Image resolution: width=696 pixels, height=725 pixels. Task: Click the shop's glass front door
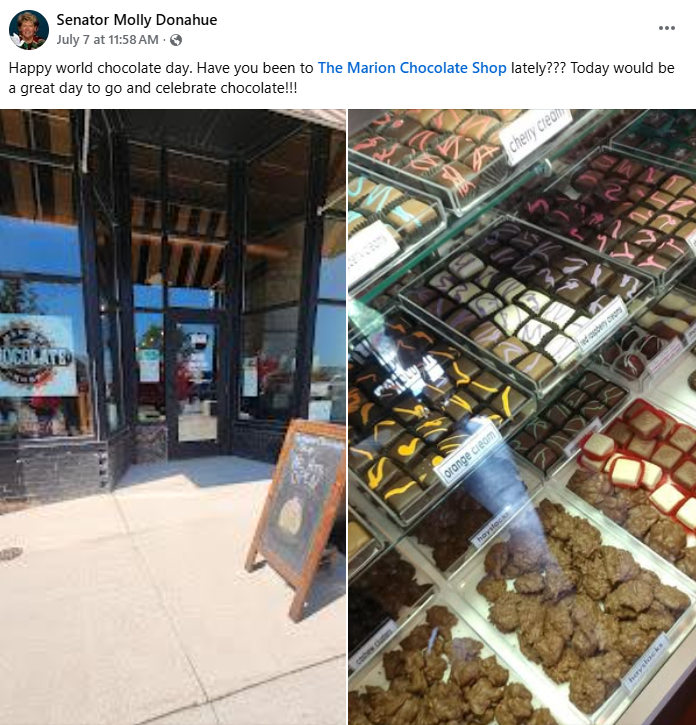click(x=196, y=384)
